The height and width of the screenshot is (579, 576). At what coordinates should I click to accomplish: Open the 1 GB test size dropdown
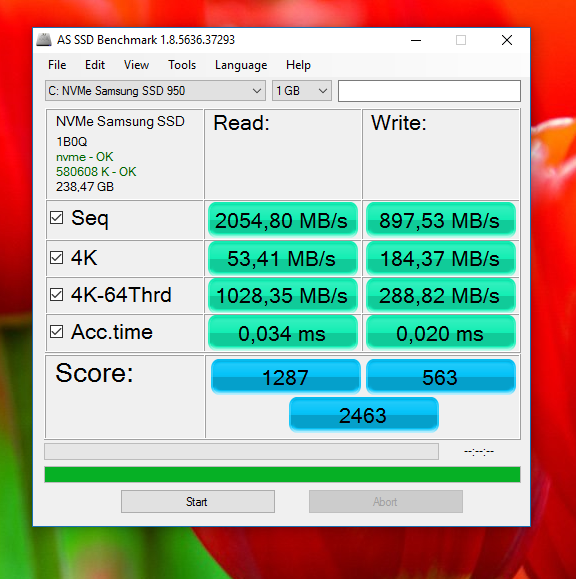click(x=302, y=90)
